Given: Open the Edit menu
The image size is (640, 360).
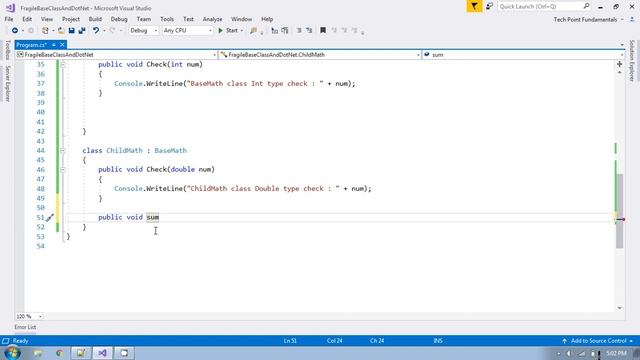Looking at the screenshot, I should (x=27, y=19).
